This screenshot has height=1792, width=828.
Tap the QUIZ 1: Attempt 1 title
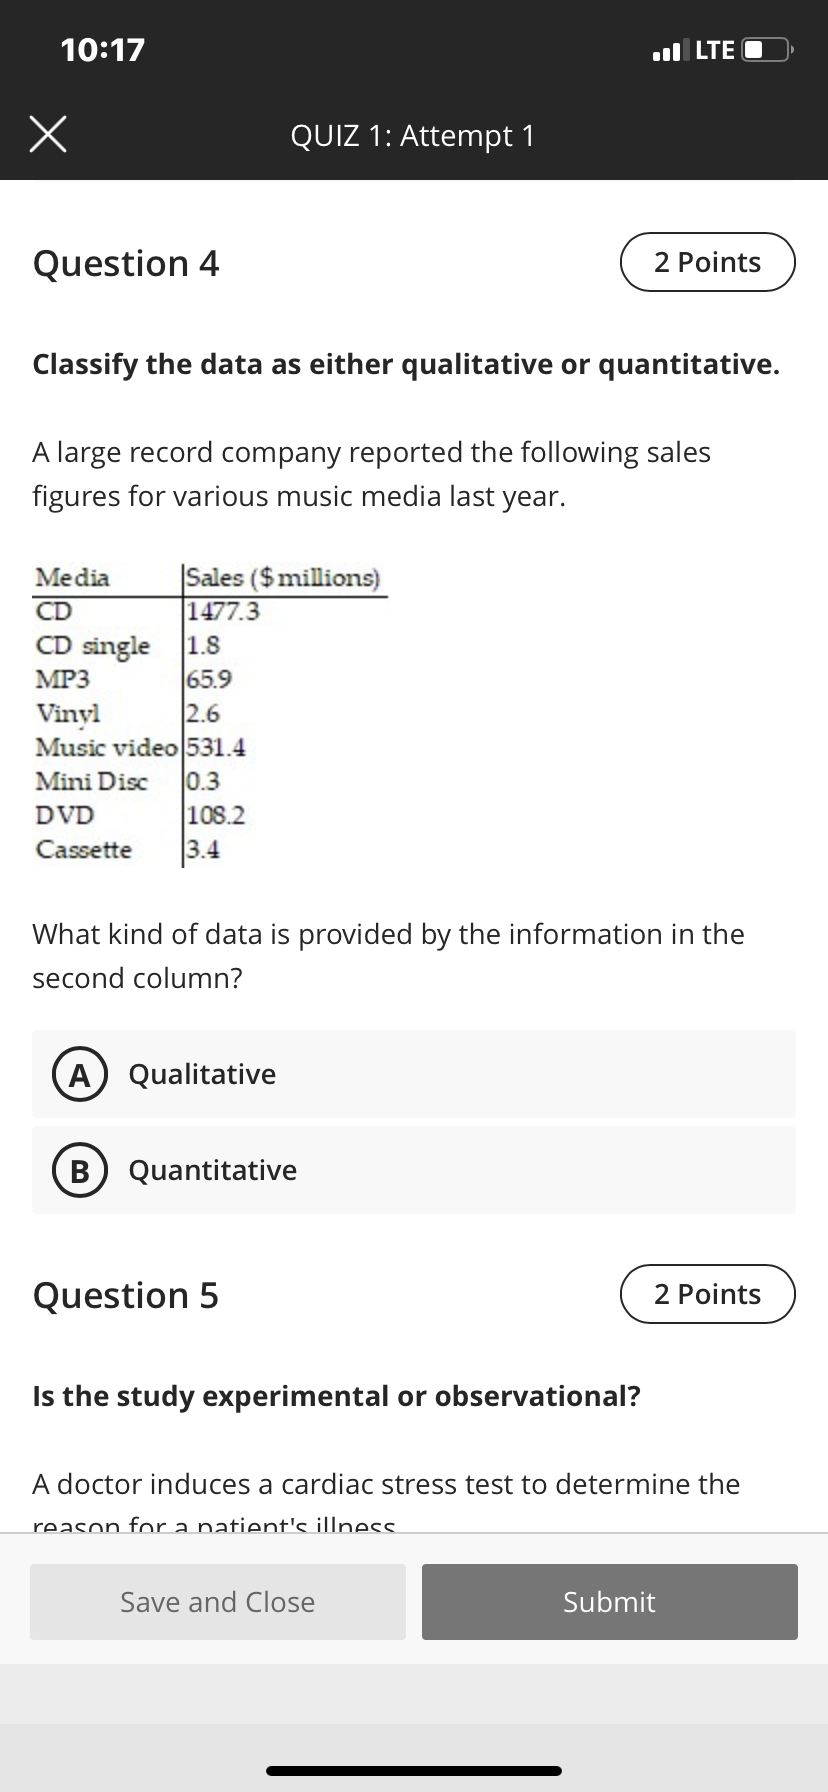(413, 135)
